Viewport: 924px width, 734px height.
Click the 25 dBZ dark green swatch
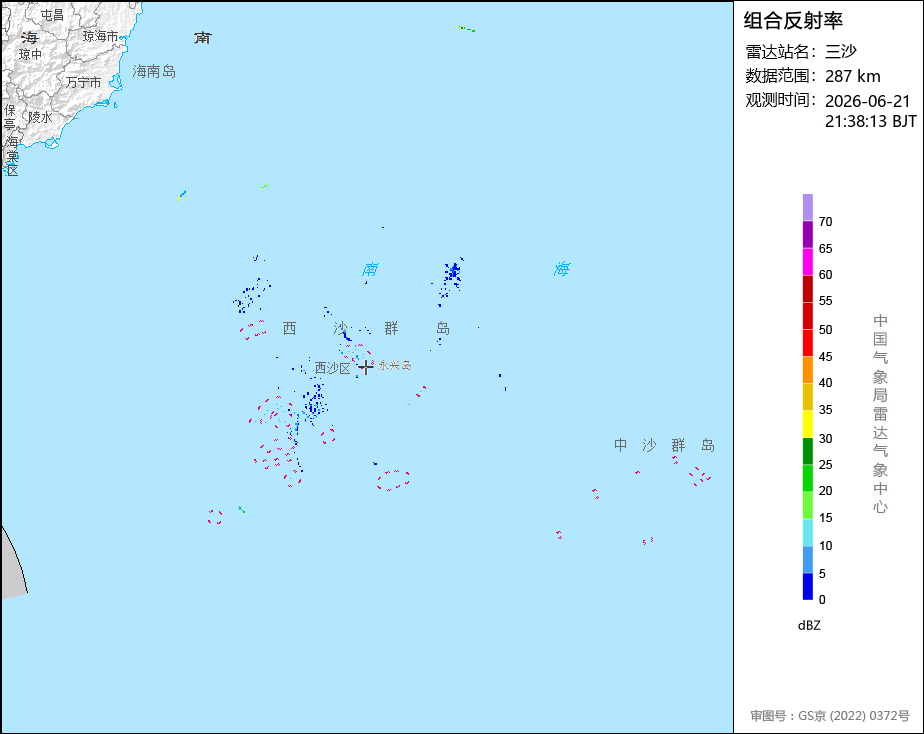point(808,451)
